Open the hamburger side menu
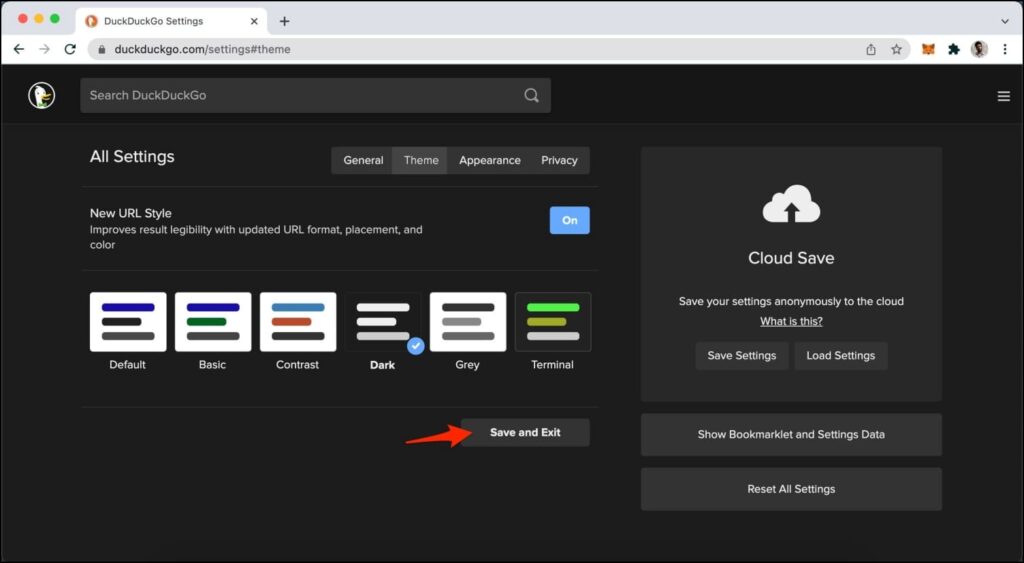 1004,97
